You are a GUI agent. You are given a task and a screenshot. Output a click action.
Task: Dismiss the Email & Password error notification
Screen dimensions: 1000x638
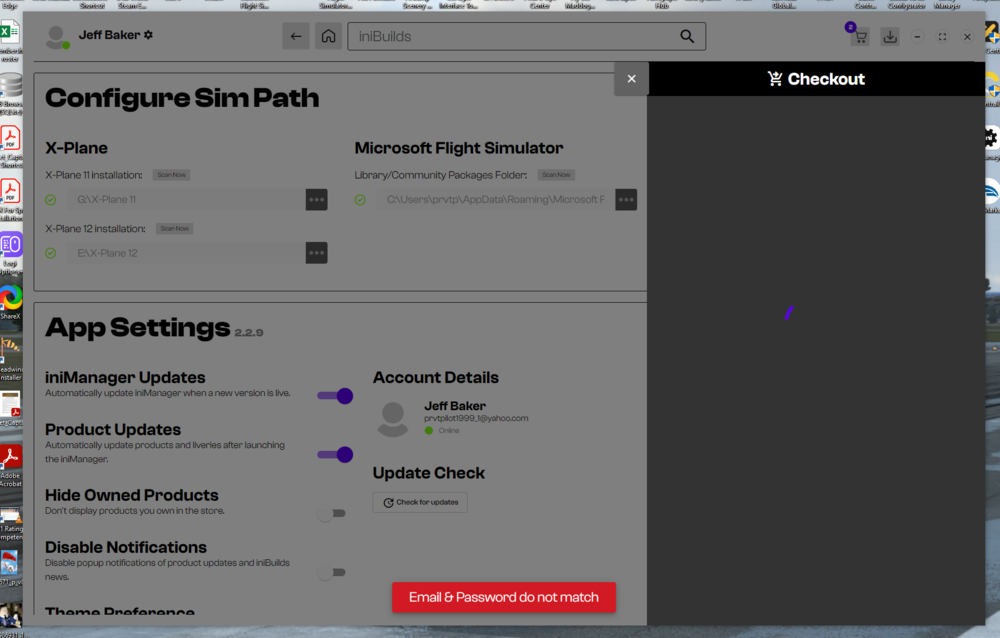(503, 597)
